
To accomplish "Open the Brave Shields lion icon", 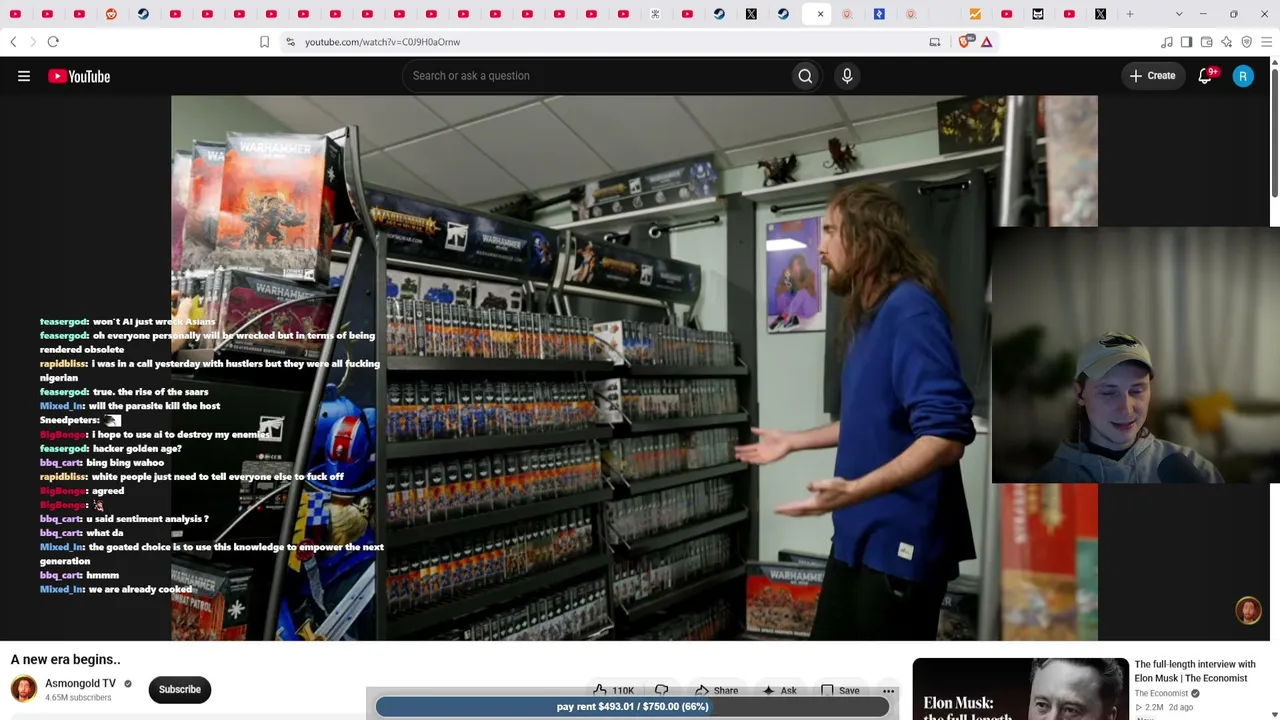I will (x=965, y=42).
